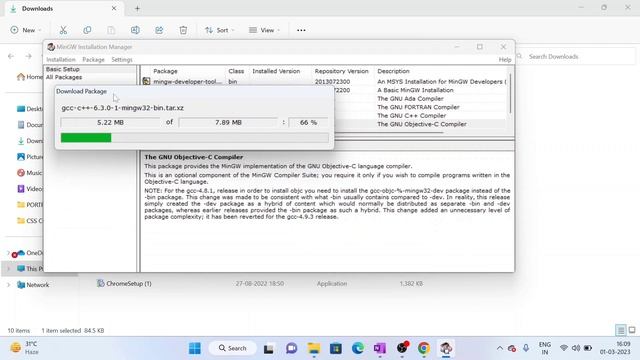
Task: Select Network in Explorer sidebar
Action: (33, 285)
